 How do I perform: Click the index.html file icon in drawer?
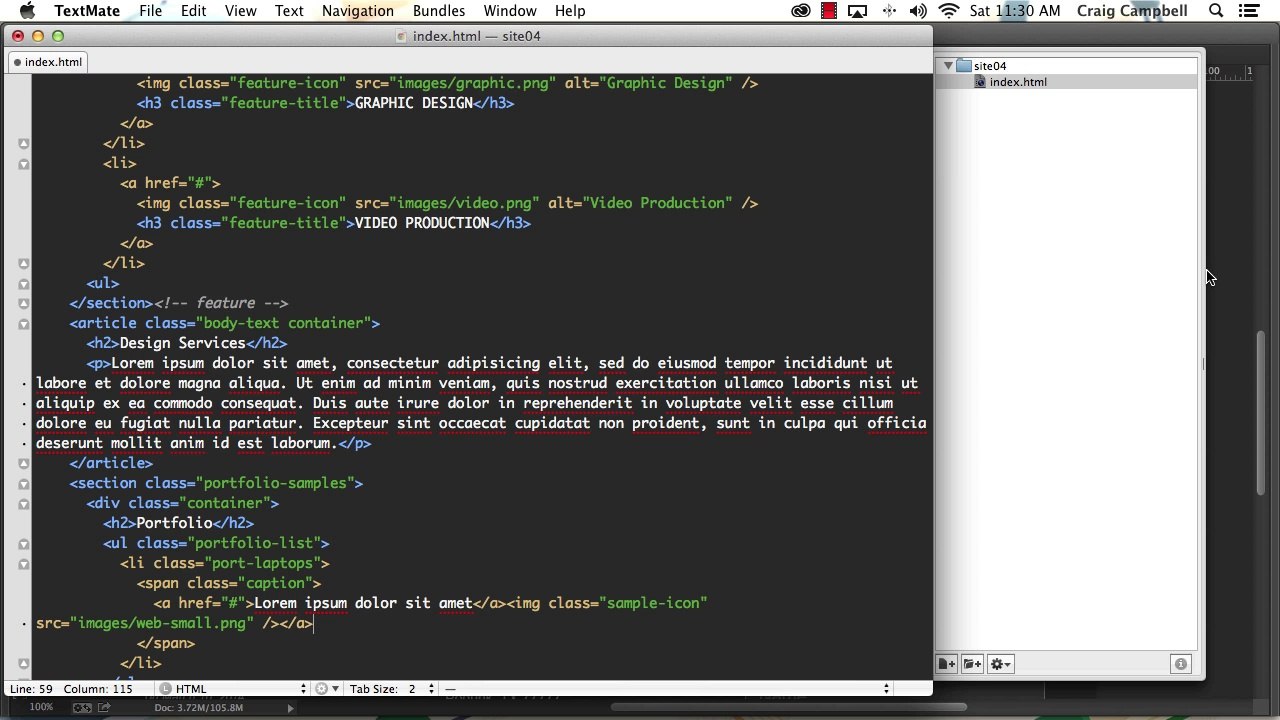[x=980, y=82]
